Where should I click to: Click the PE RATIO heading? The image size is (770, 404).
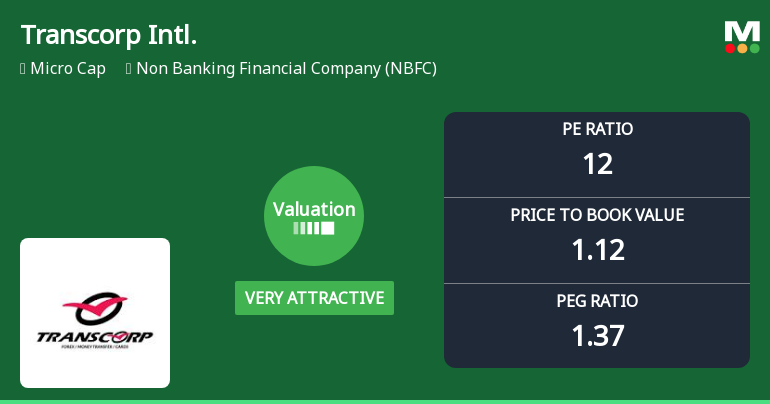597,129
